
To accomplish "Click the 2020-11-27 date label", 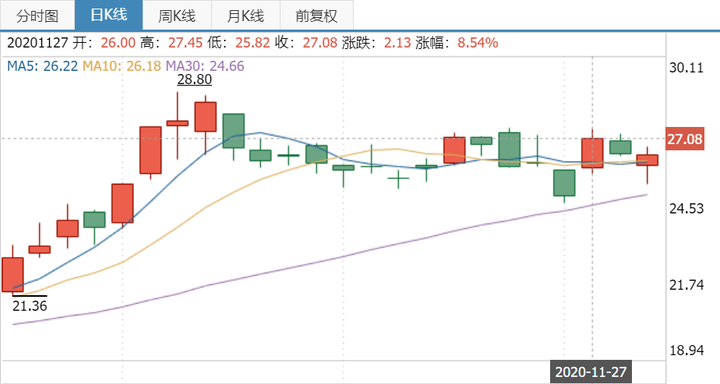I will pos(591,372).
